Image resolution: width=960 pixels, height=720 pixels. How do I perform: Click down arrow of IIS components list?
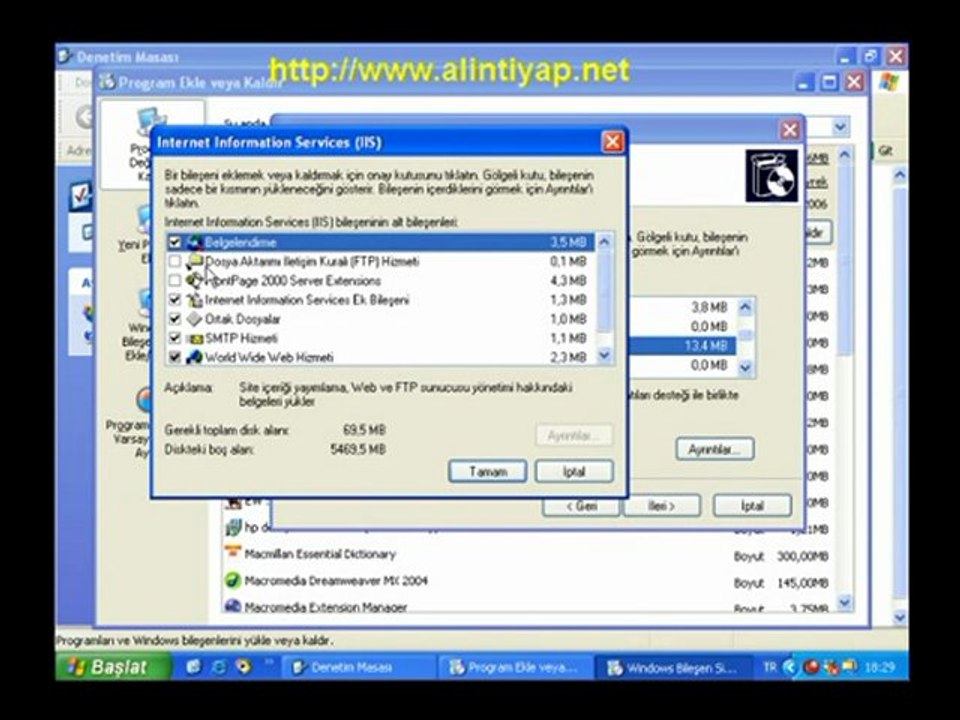pos(604,356)
